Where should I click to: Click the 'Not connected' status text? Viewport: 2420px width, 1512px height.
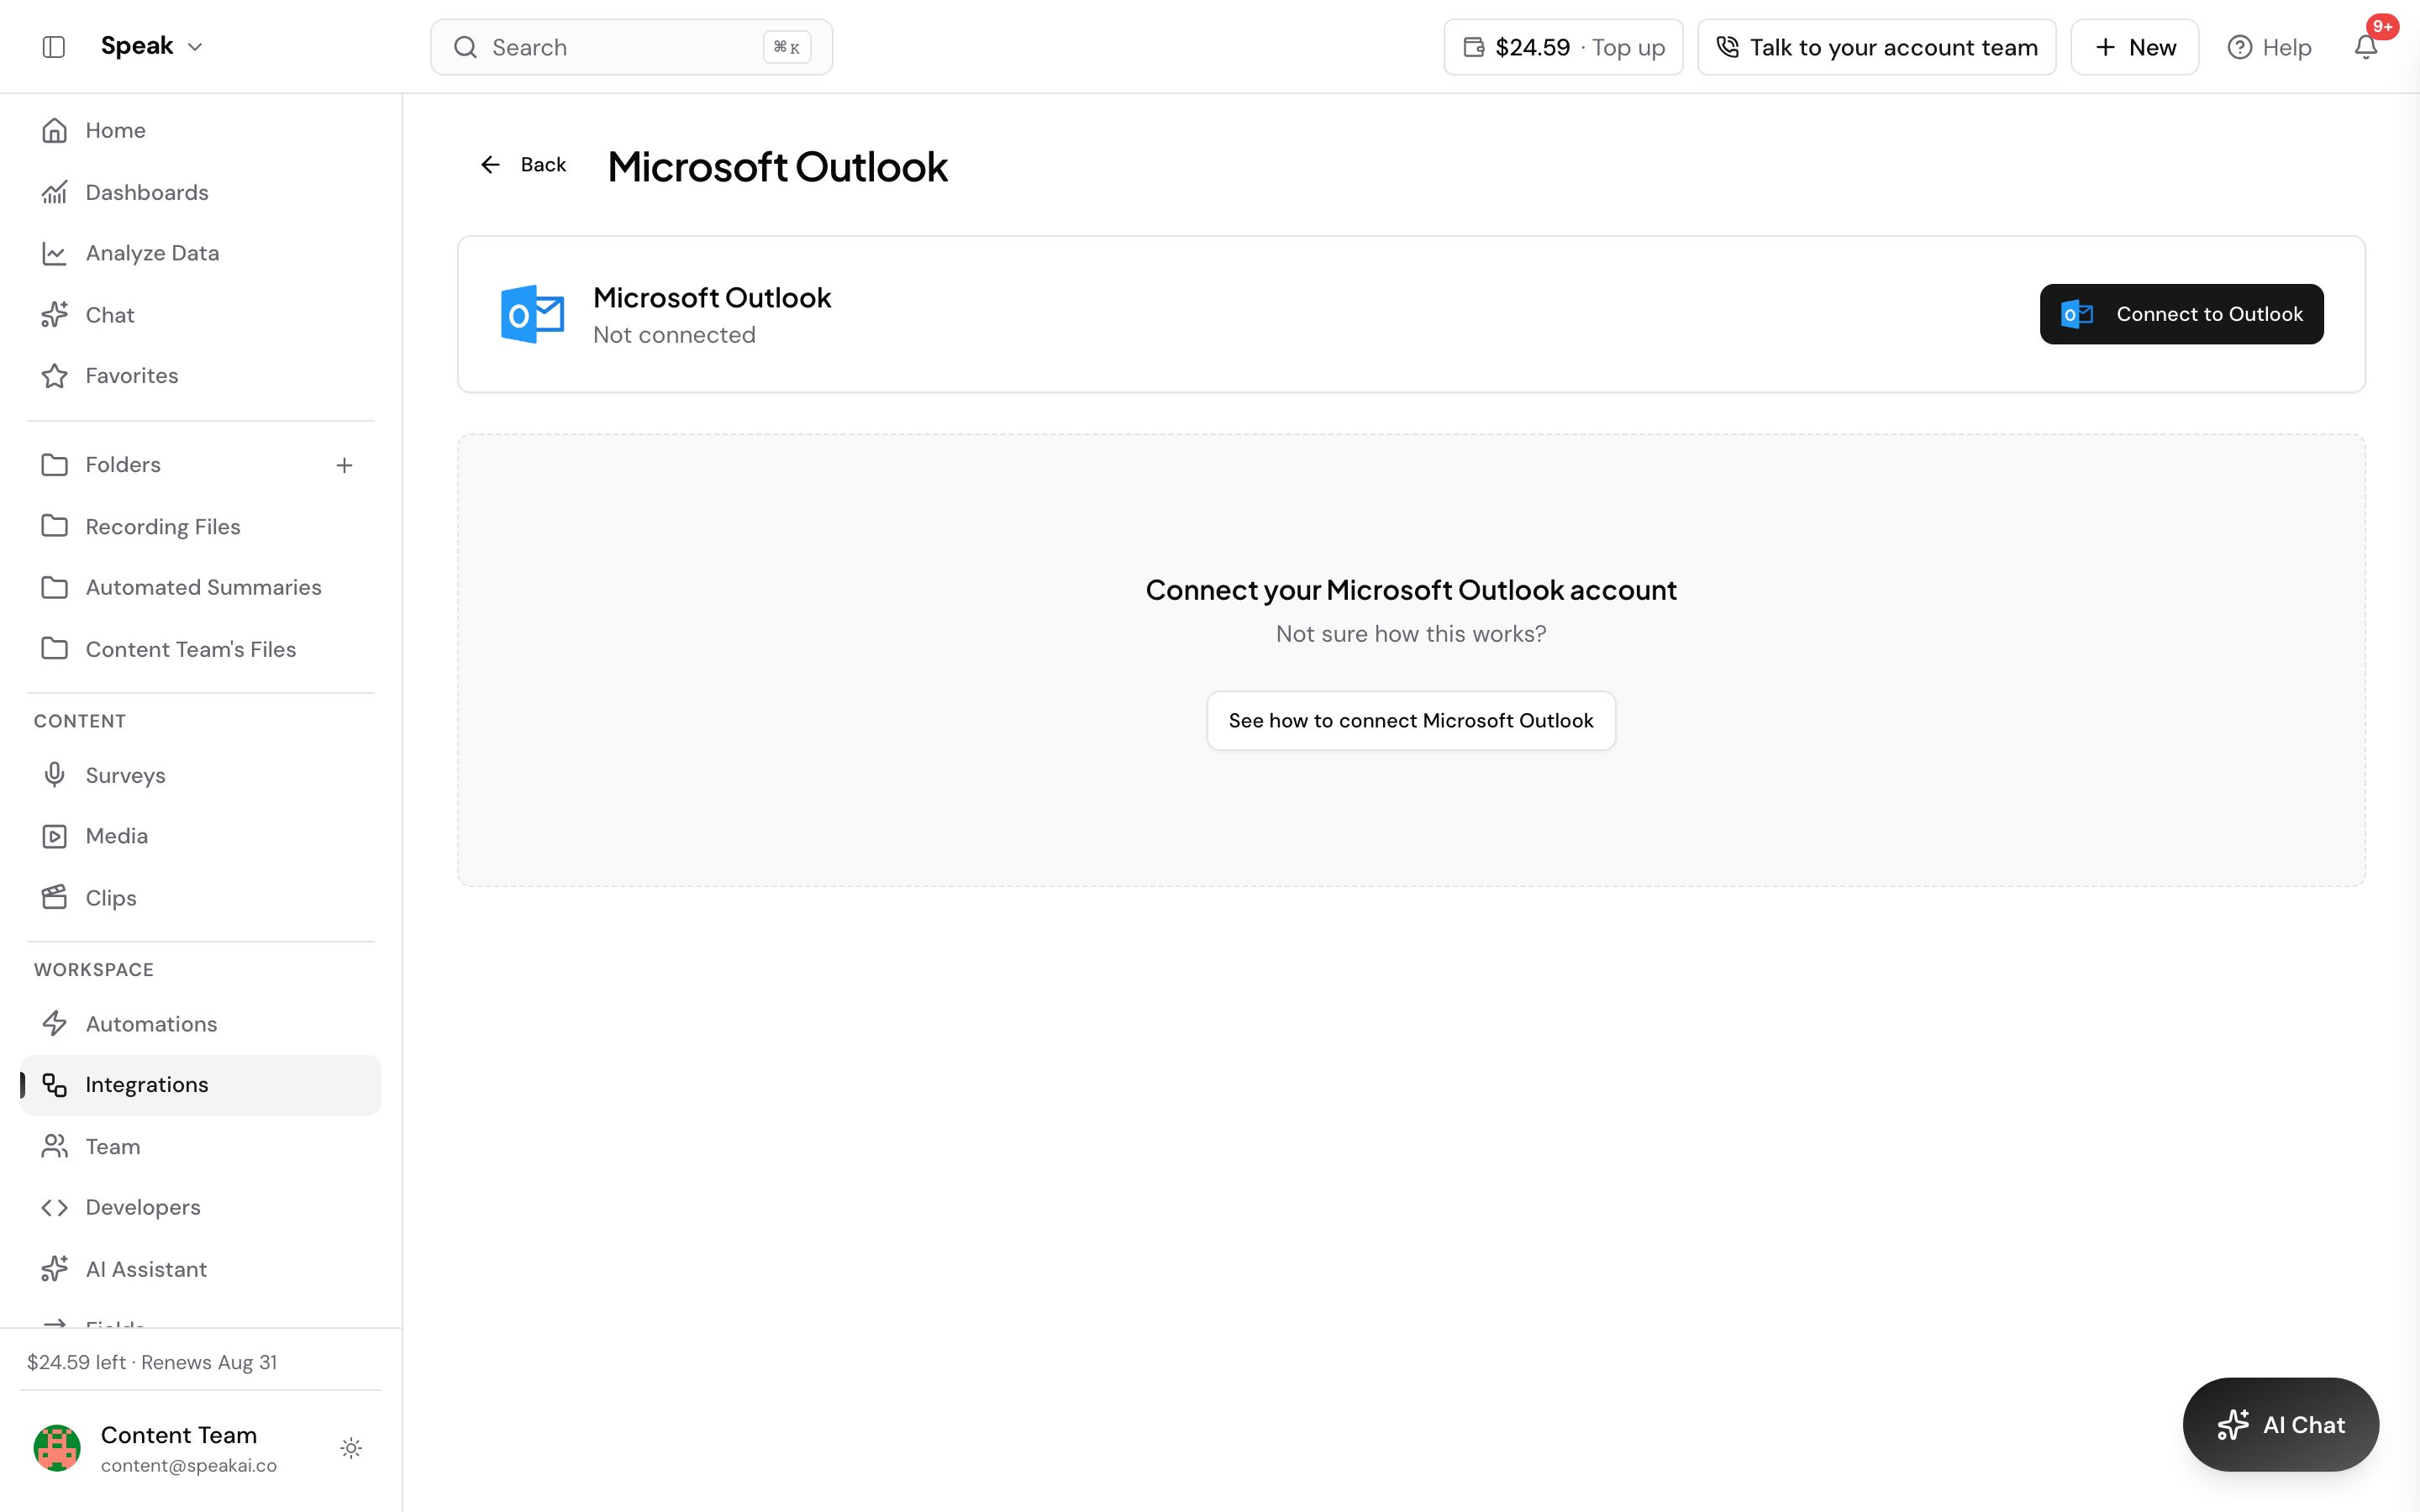click(674, 335)
